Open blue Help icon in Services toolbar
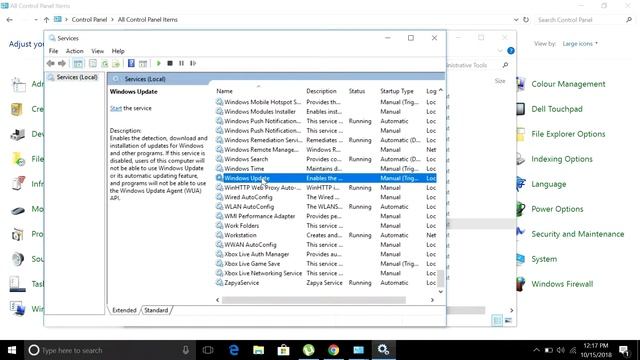This screenshot has height=360, width=640. (x=131, y=63)
